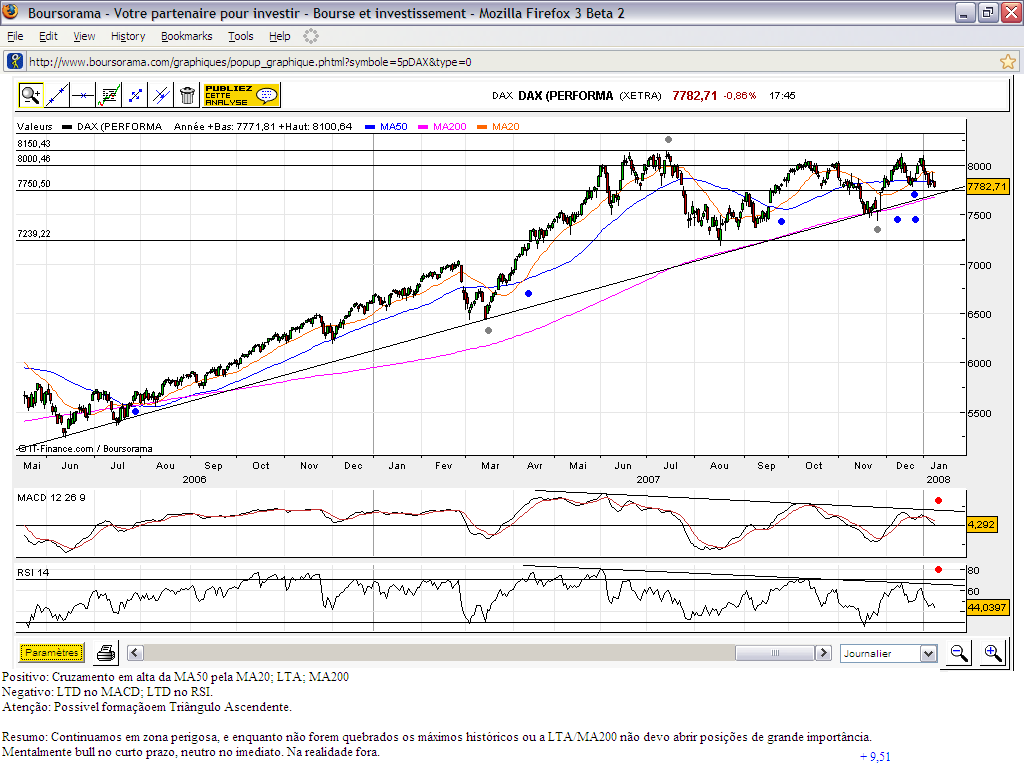Open the Tools menu

(x=240, y=37)
